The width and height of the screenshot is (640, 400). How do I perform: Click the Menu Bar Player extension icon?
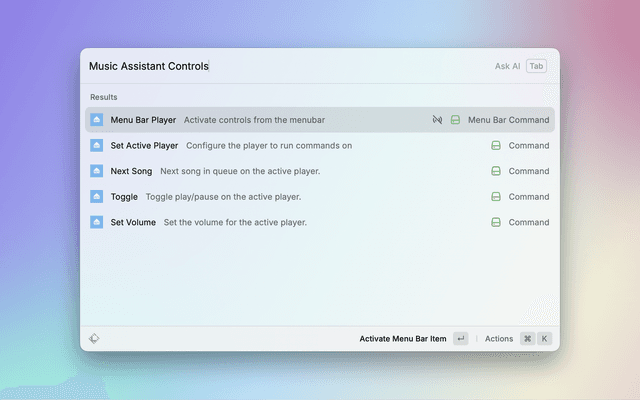(x=97, y=120)
